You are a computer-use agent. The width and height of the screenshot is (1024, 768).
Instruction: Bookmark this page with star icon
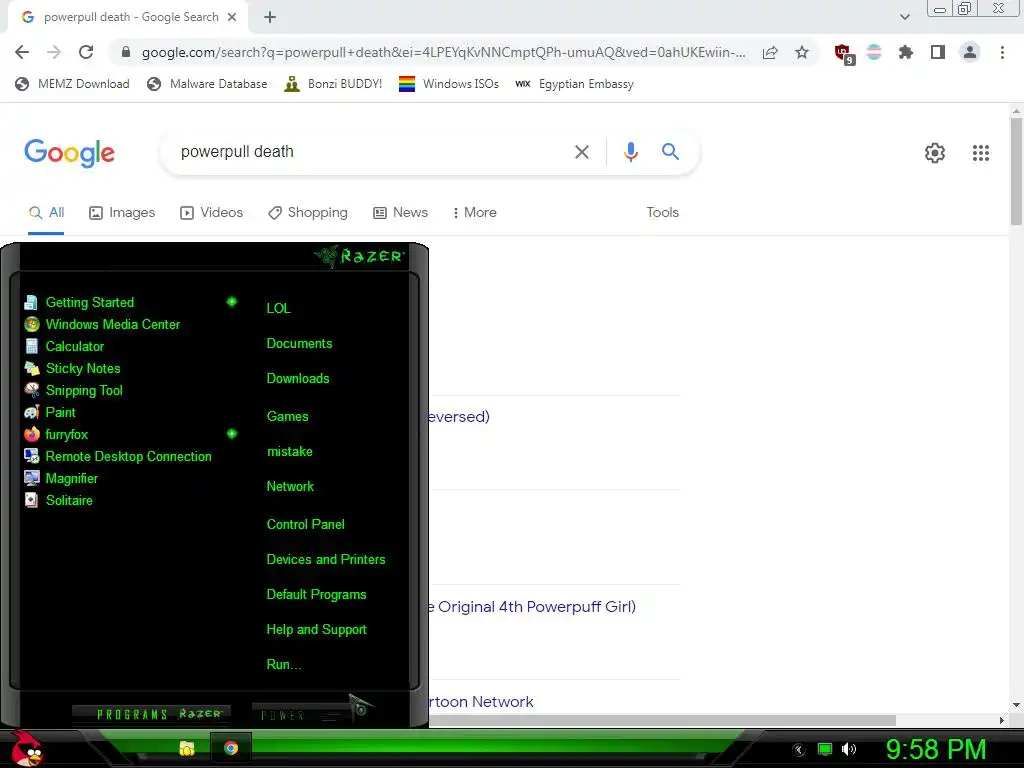click(802, 52)
